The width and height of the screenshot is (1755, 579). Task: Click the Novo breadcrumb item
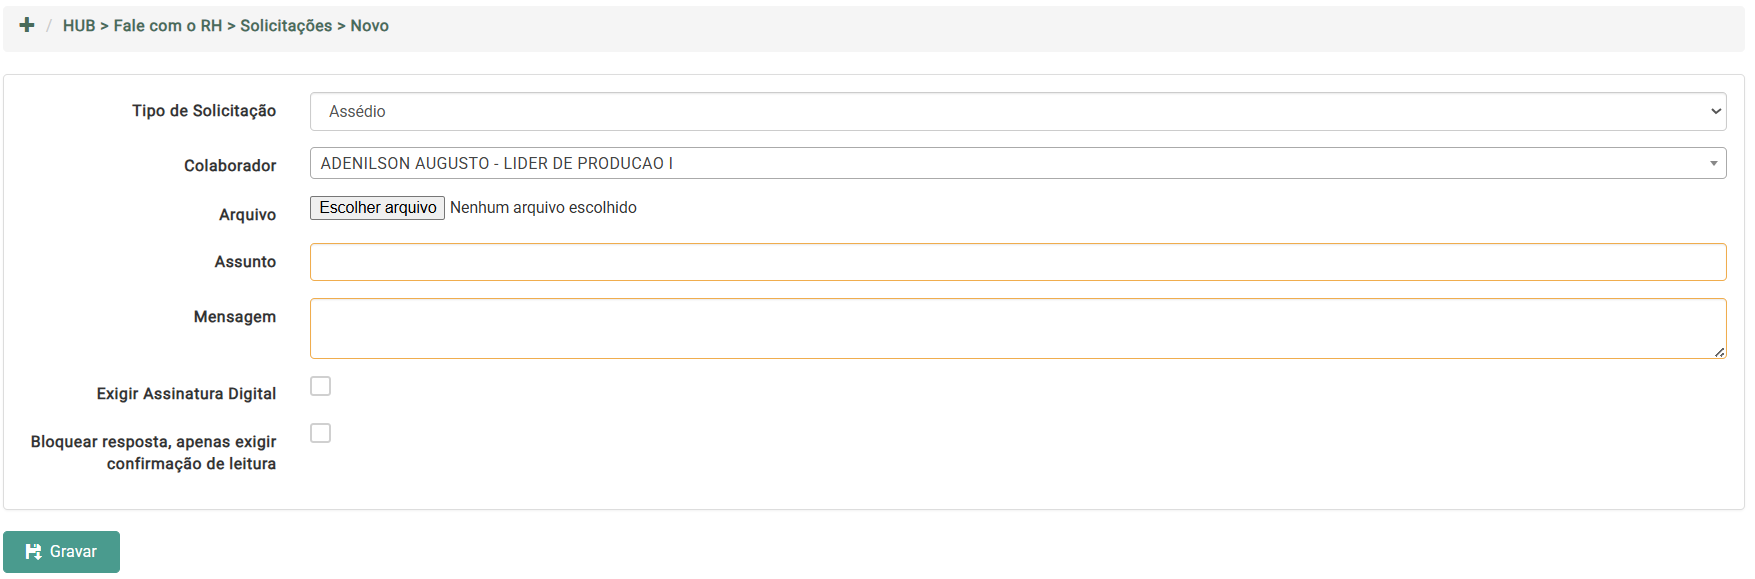click(369, 26)
